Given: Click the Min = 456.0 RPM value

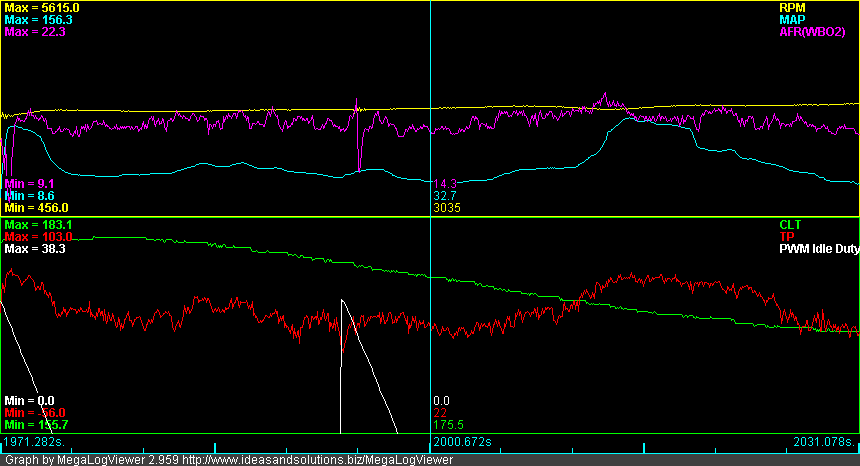Looking at the screenshot, I should point(36,208).
